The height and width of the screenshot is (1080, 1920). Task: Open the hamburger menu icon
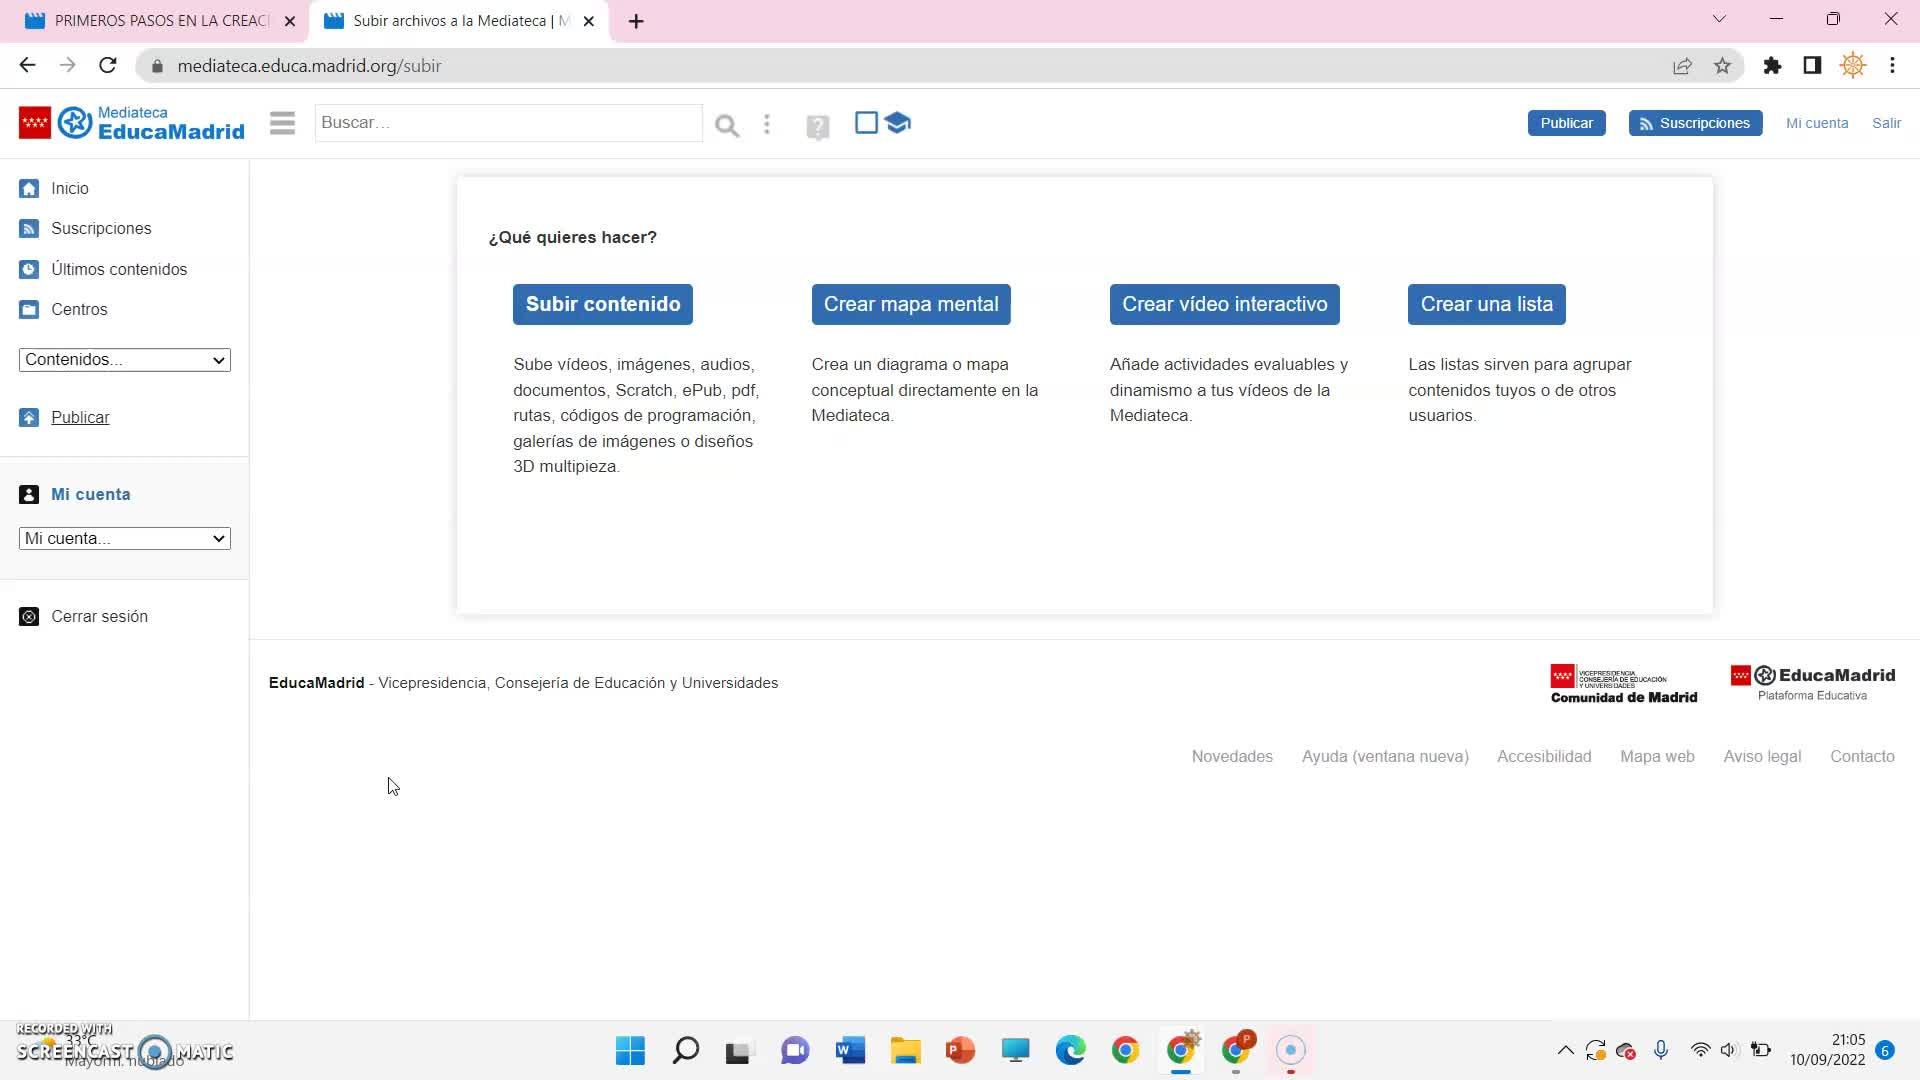282,123
